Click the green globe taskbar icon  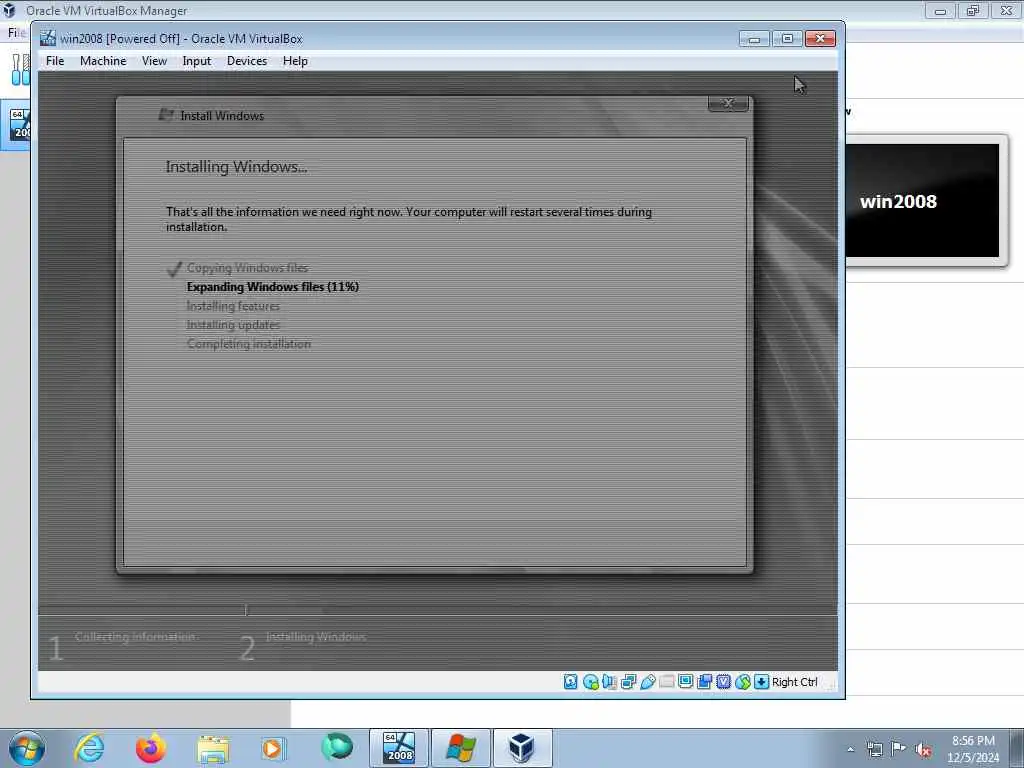pyautogui.click(x=337, y=746)
